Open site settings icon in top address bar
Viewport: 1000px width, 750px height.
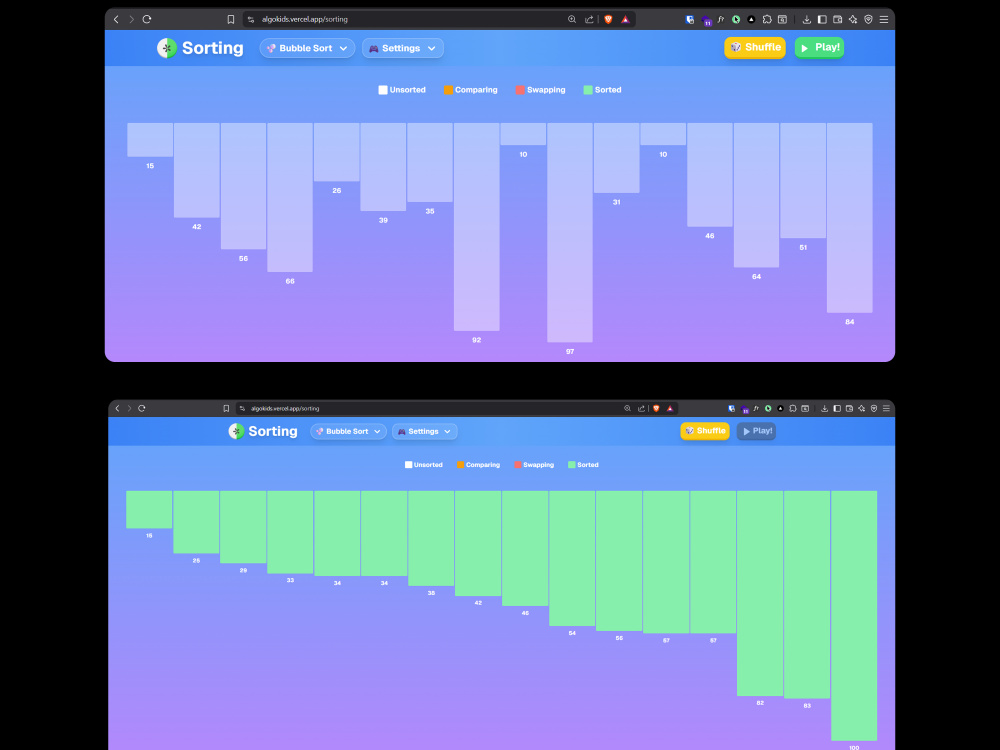251,19
